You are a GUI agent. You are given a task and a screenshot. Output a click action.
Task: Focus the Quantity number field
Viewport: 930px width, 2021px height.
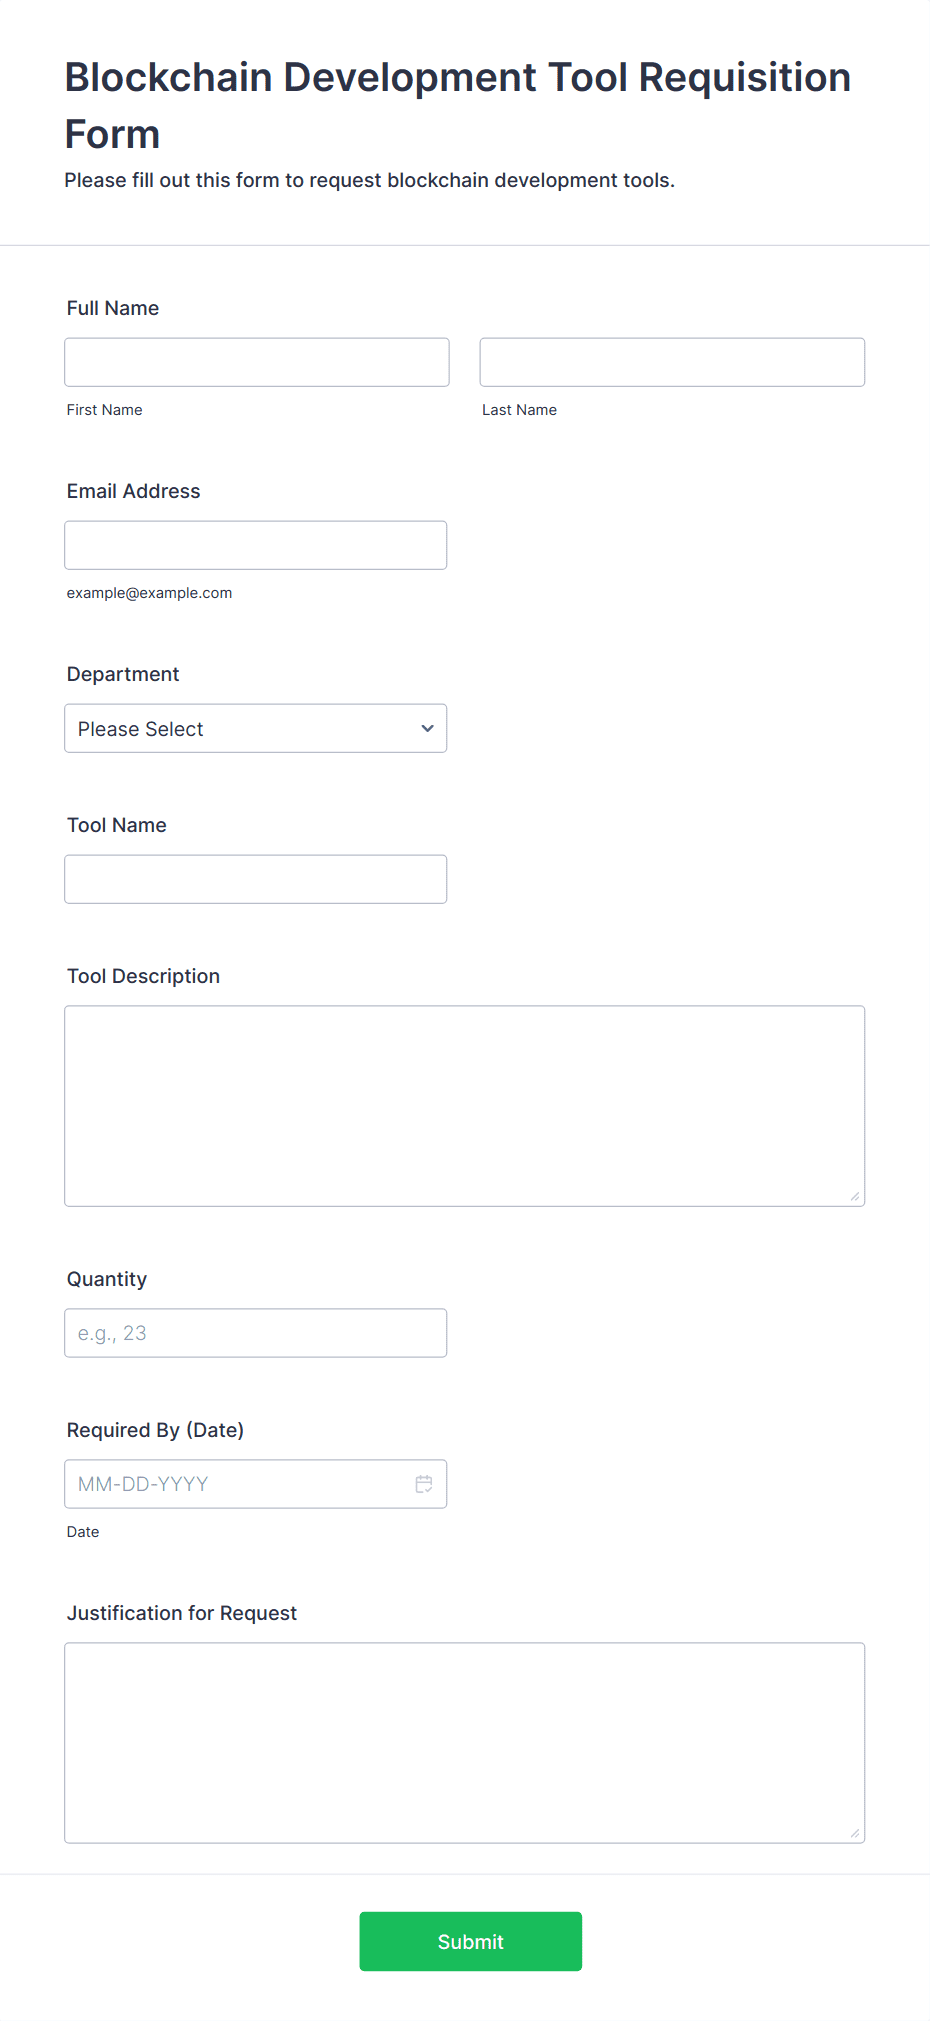point(256,1333)
